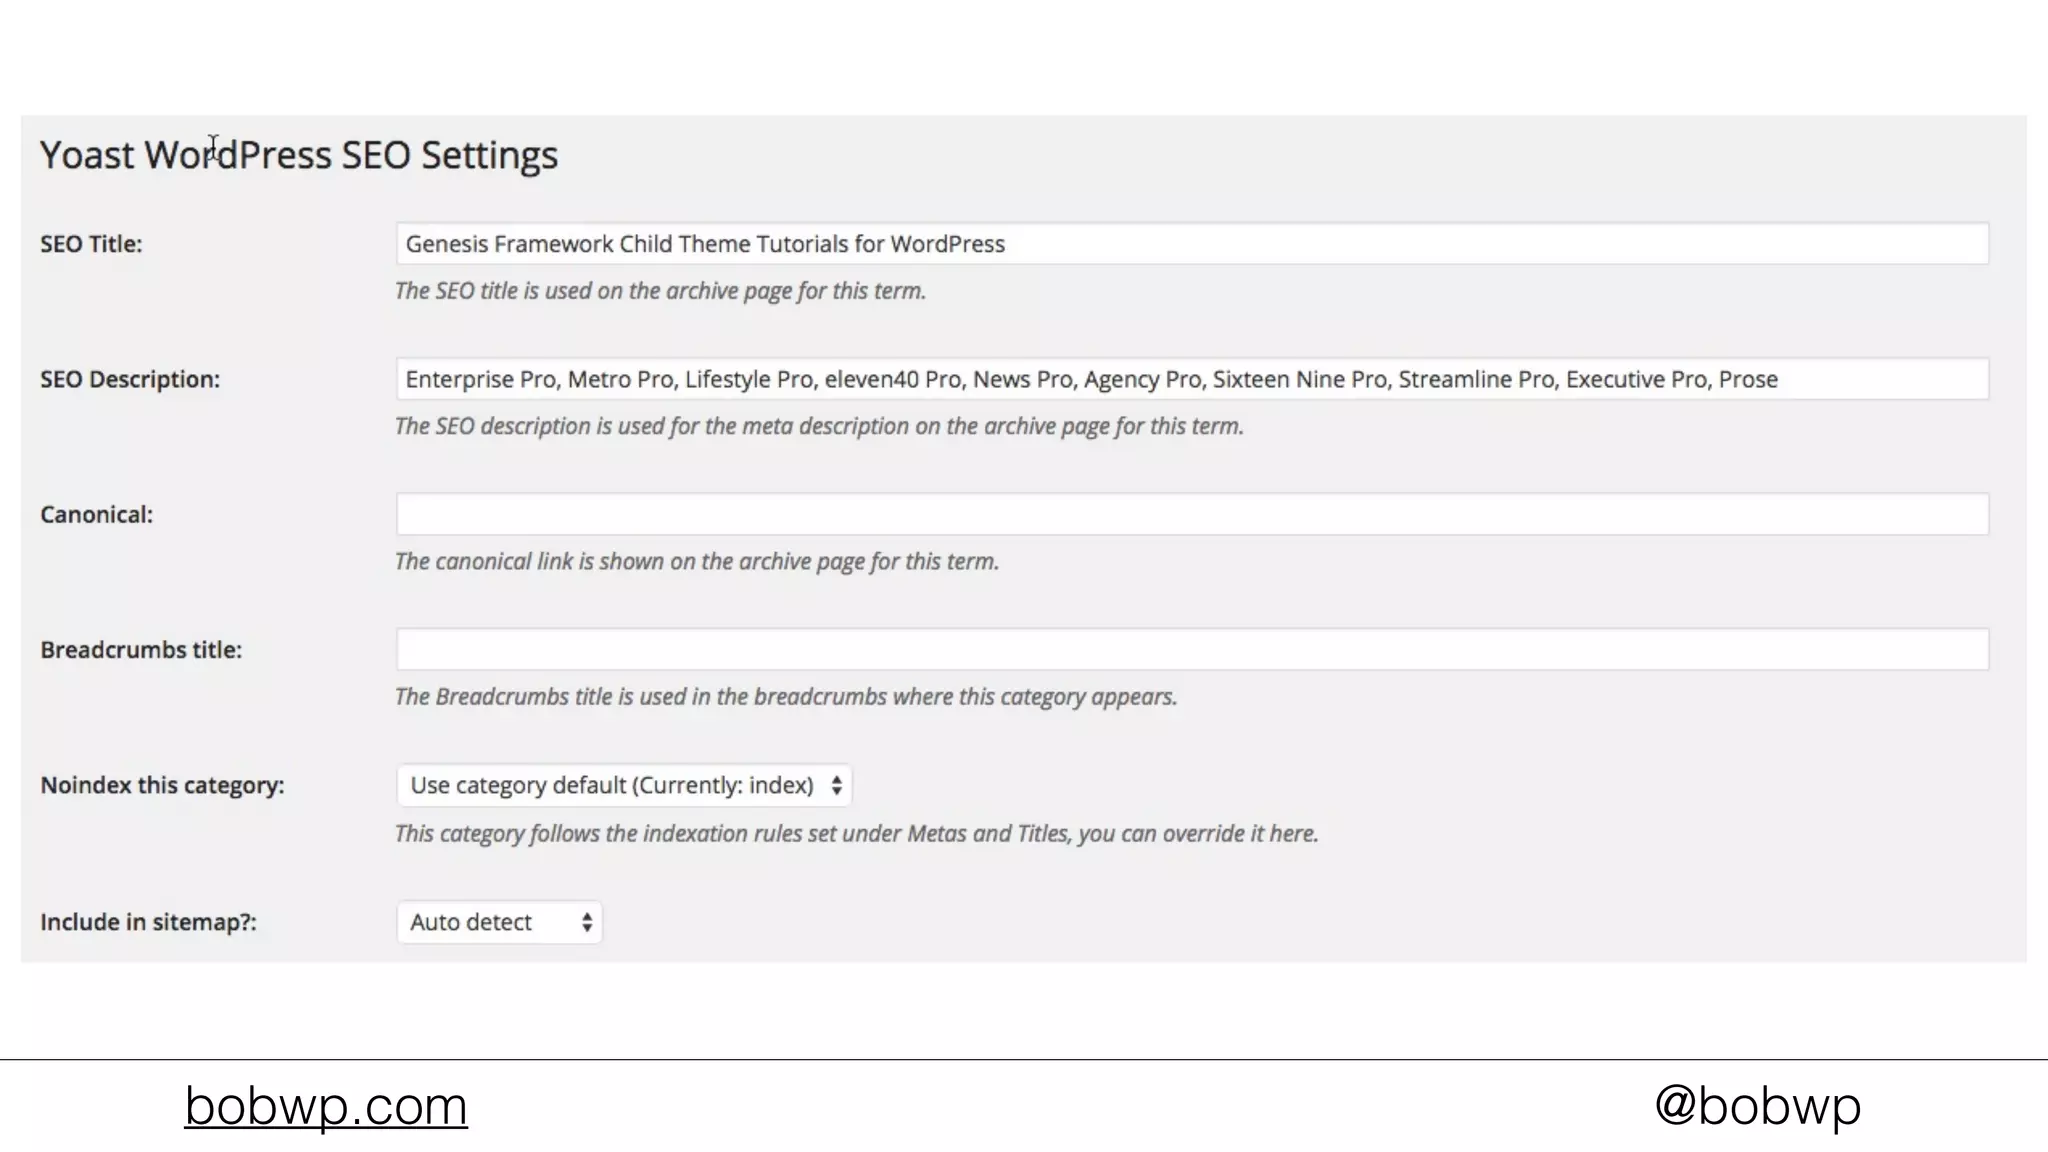This screenshot has height=1152, width=2048.
Task: Click the "Breadcrumbs title:" label
Action: (x=141, y=650)
